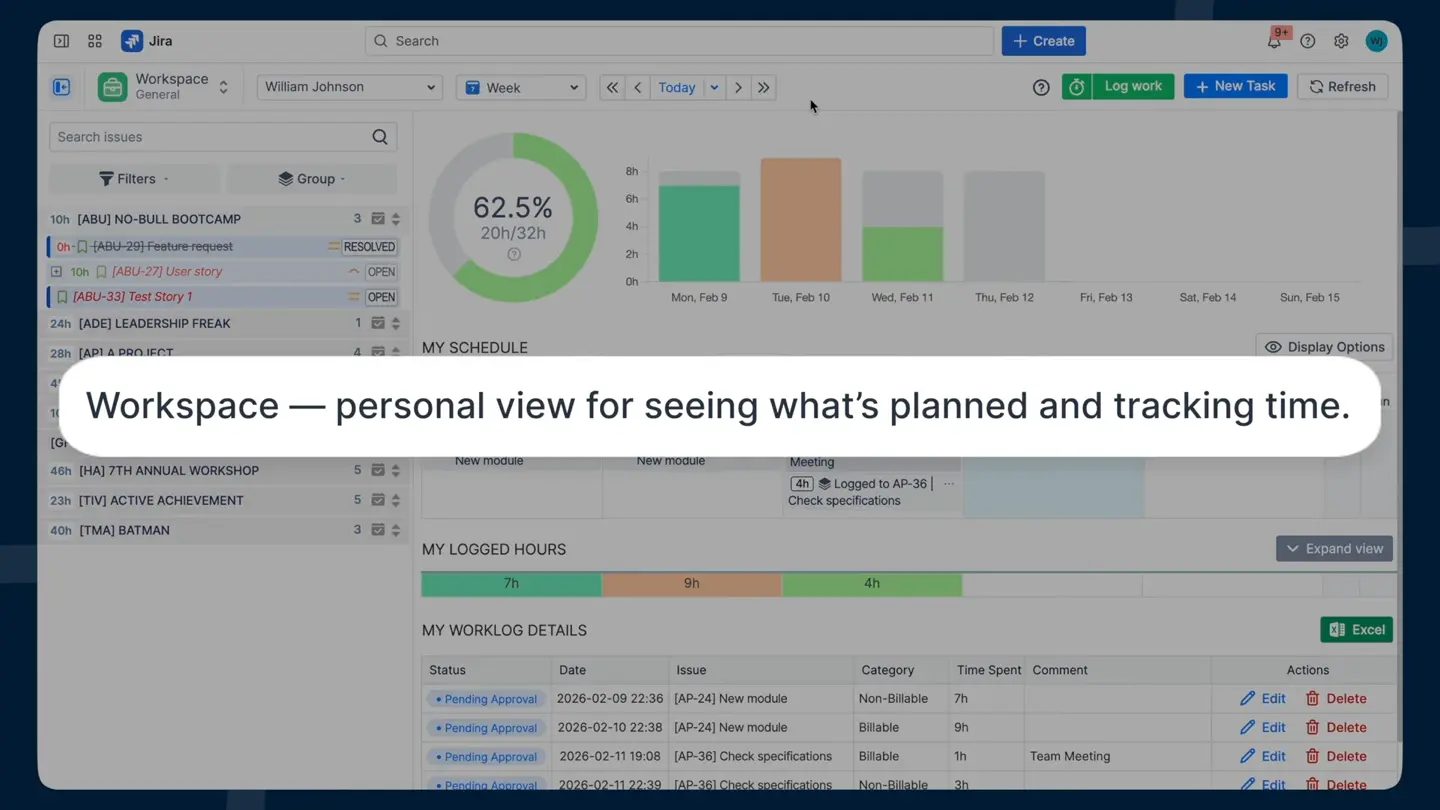Click the sort arrows on NO-BULL BOOTCAMP row
1440x810 pixels.
(396, 219)
